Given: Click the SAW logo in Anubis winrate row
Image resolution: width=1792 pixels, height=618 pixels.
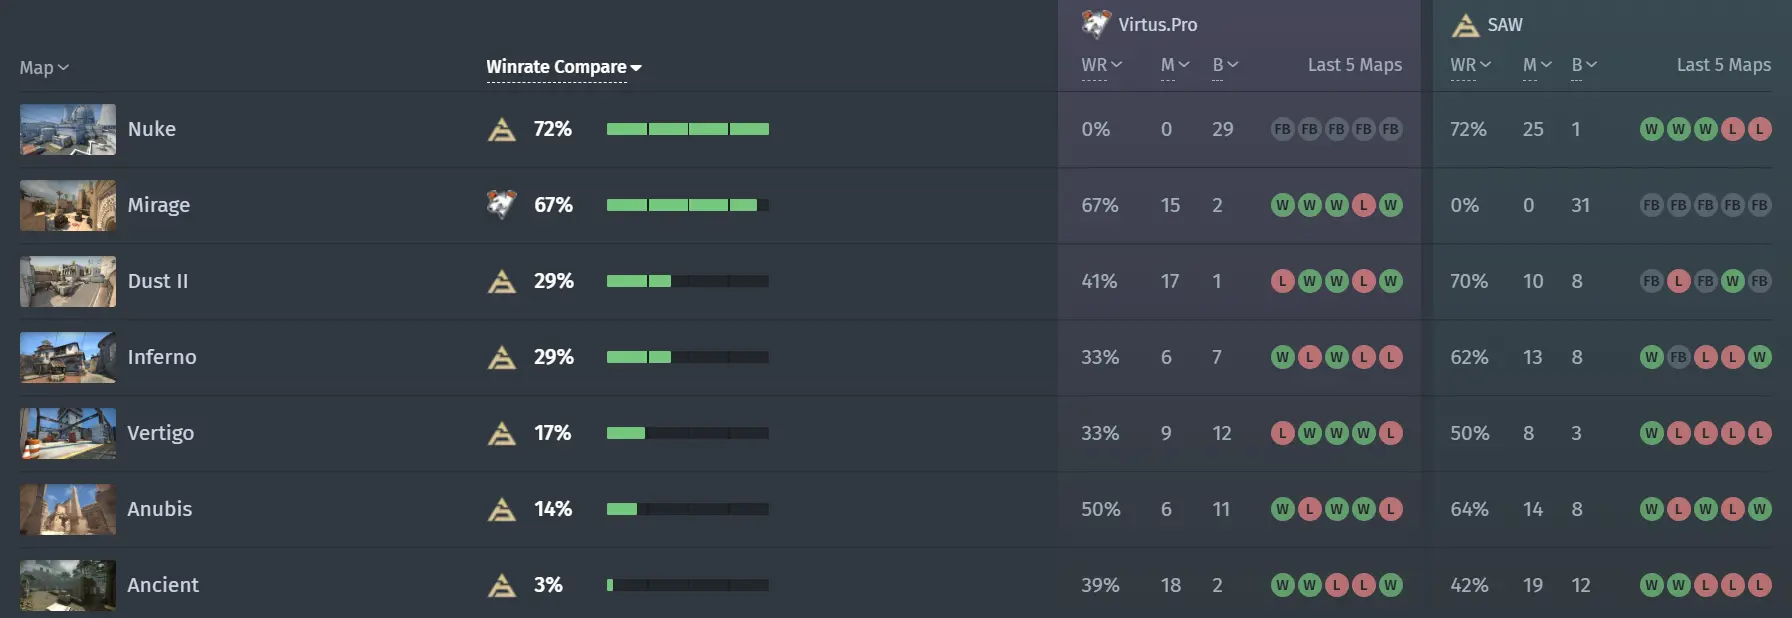Looking at the screenshot, I should [501, 509].
